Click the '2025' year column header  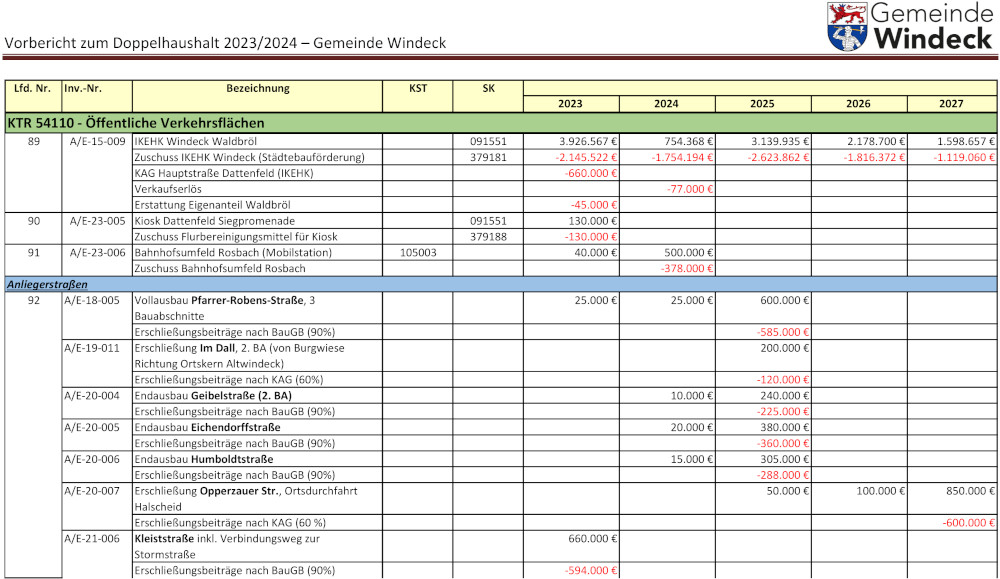(x=762, y=103)
